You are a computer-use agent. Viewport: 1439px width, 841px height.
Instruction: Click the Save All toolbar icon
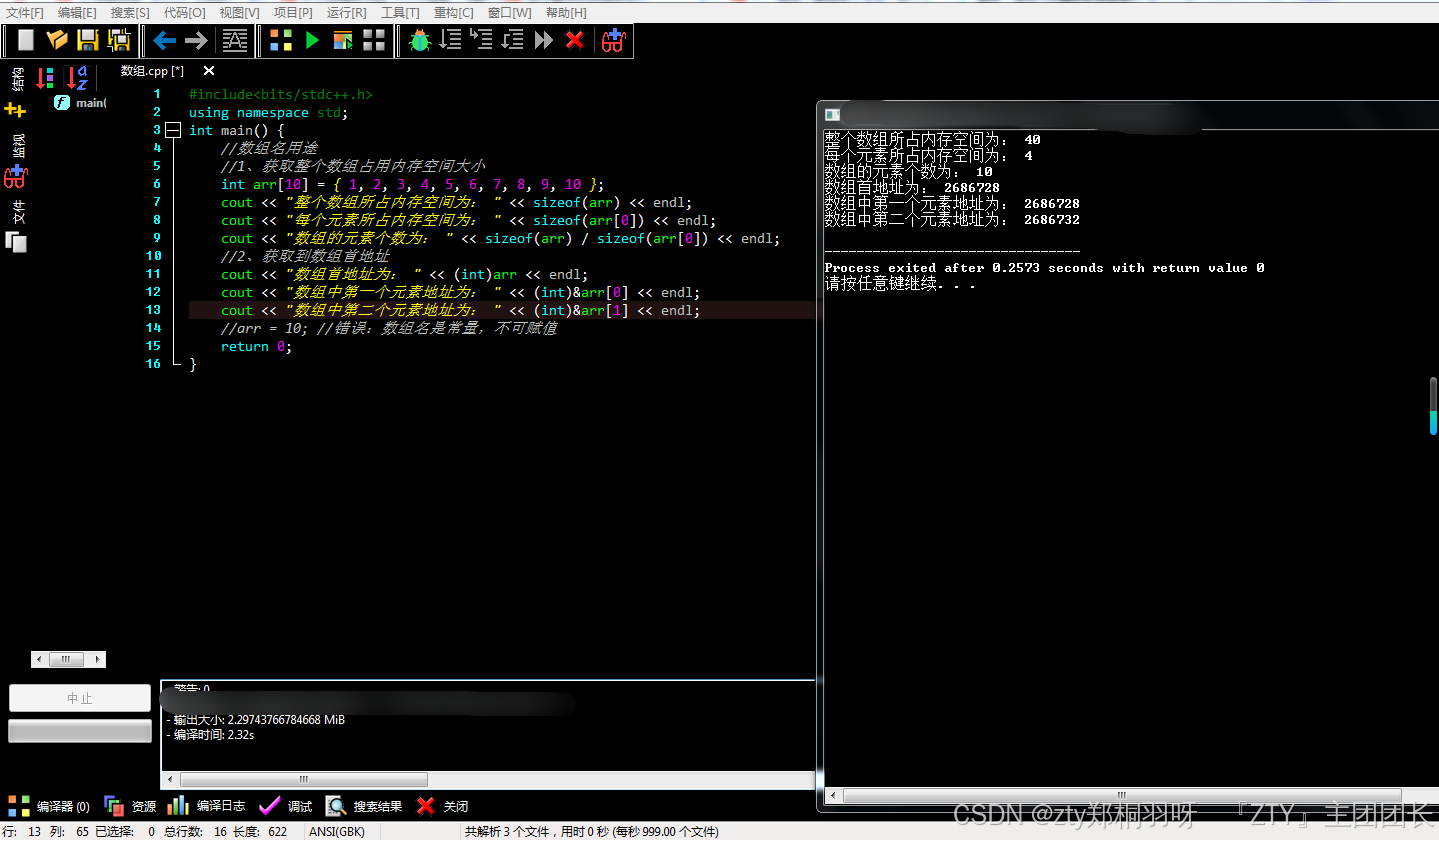(119, 40)
